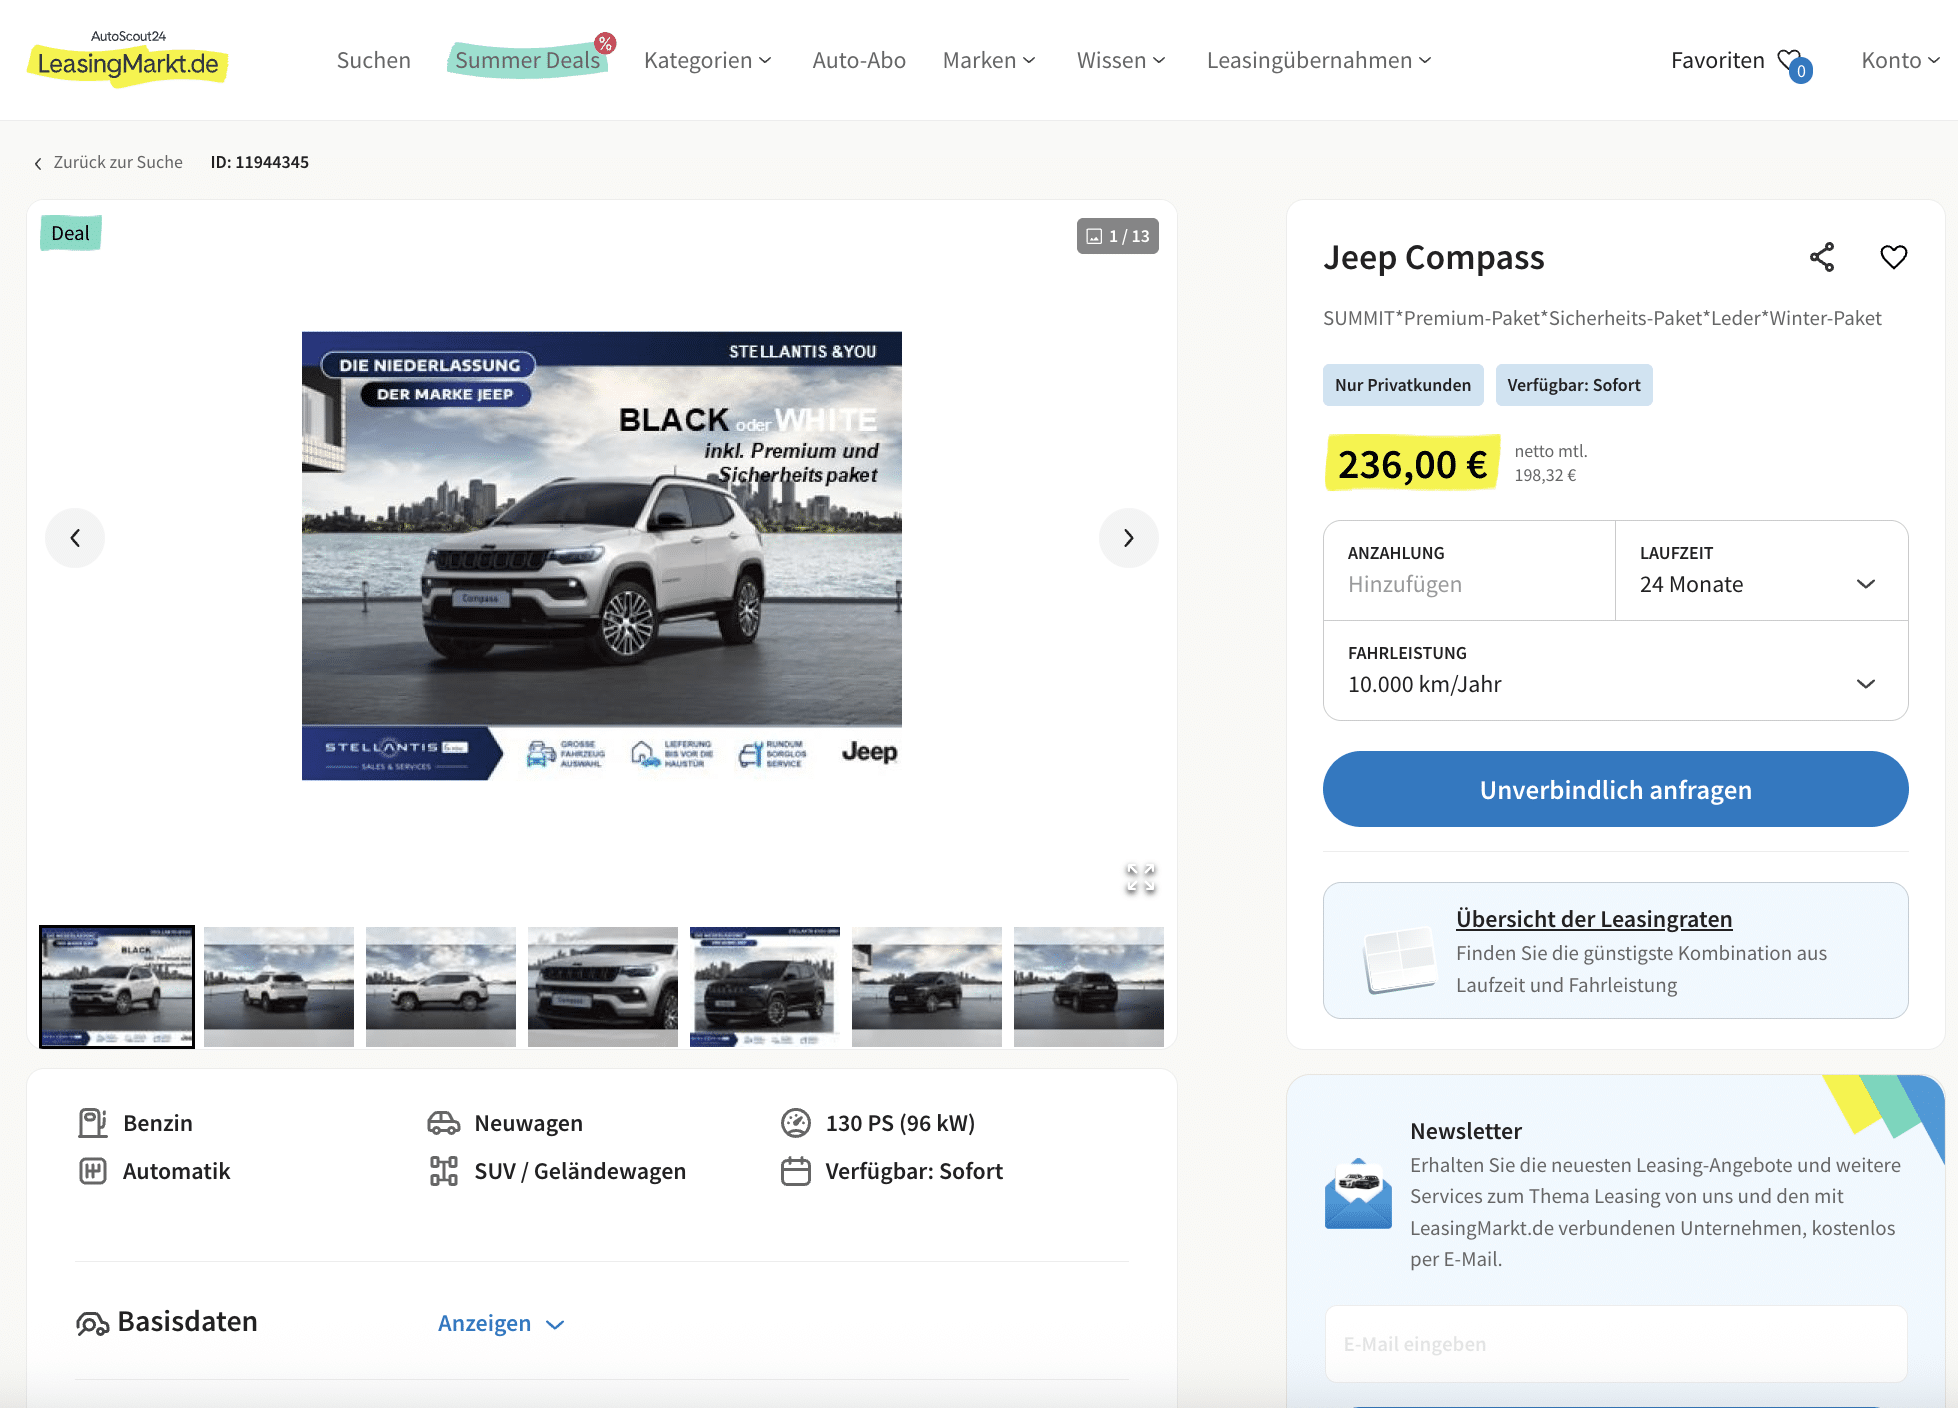1958x1408 pixels.
Task: Select third thumbnail white Jeep side
Action: (441, 987)
